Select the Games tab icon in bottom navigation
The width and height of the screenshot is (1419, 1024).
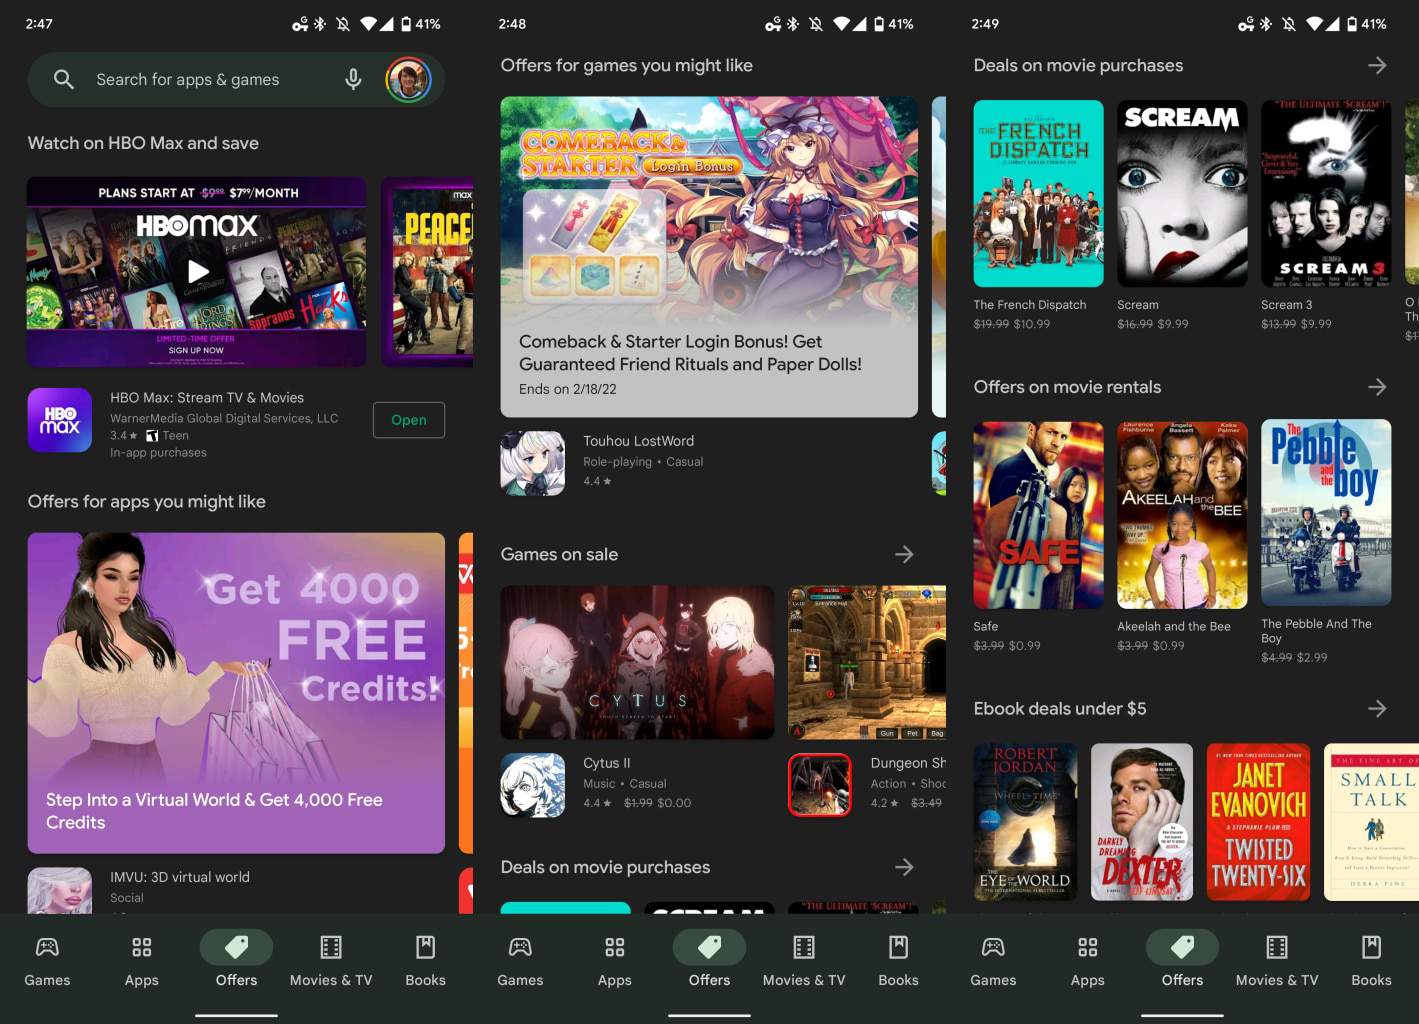click(47, 946)
